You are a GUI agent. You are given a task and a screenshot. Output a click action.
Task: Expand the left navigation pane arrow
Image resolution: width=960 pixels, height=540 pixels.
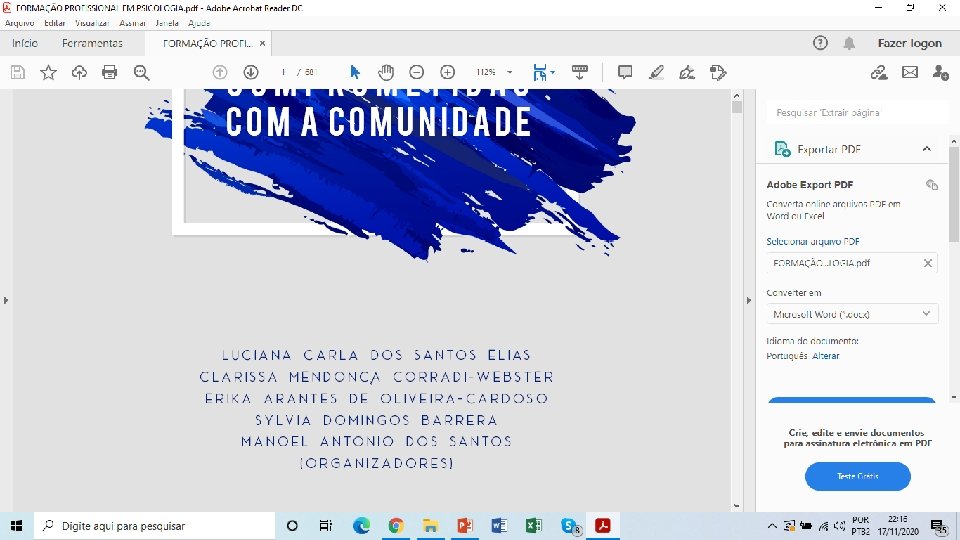[x=6, y=301]
